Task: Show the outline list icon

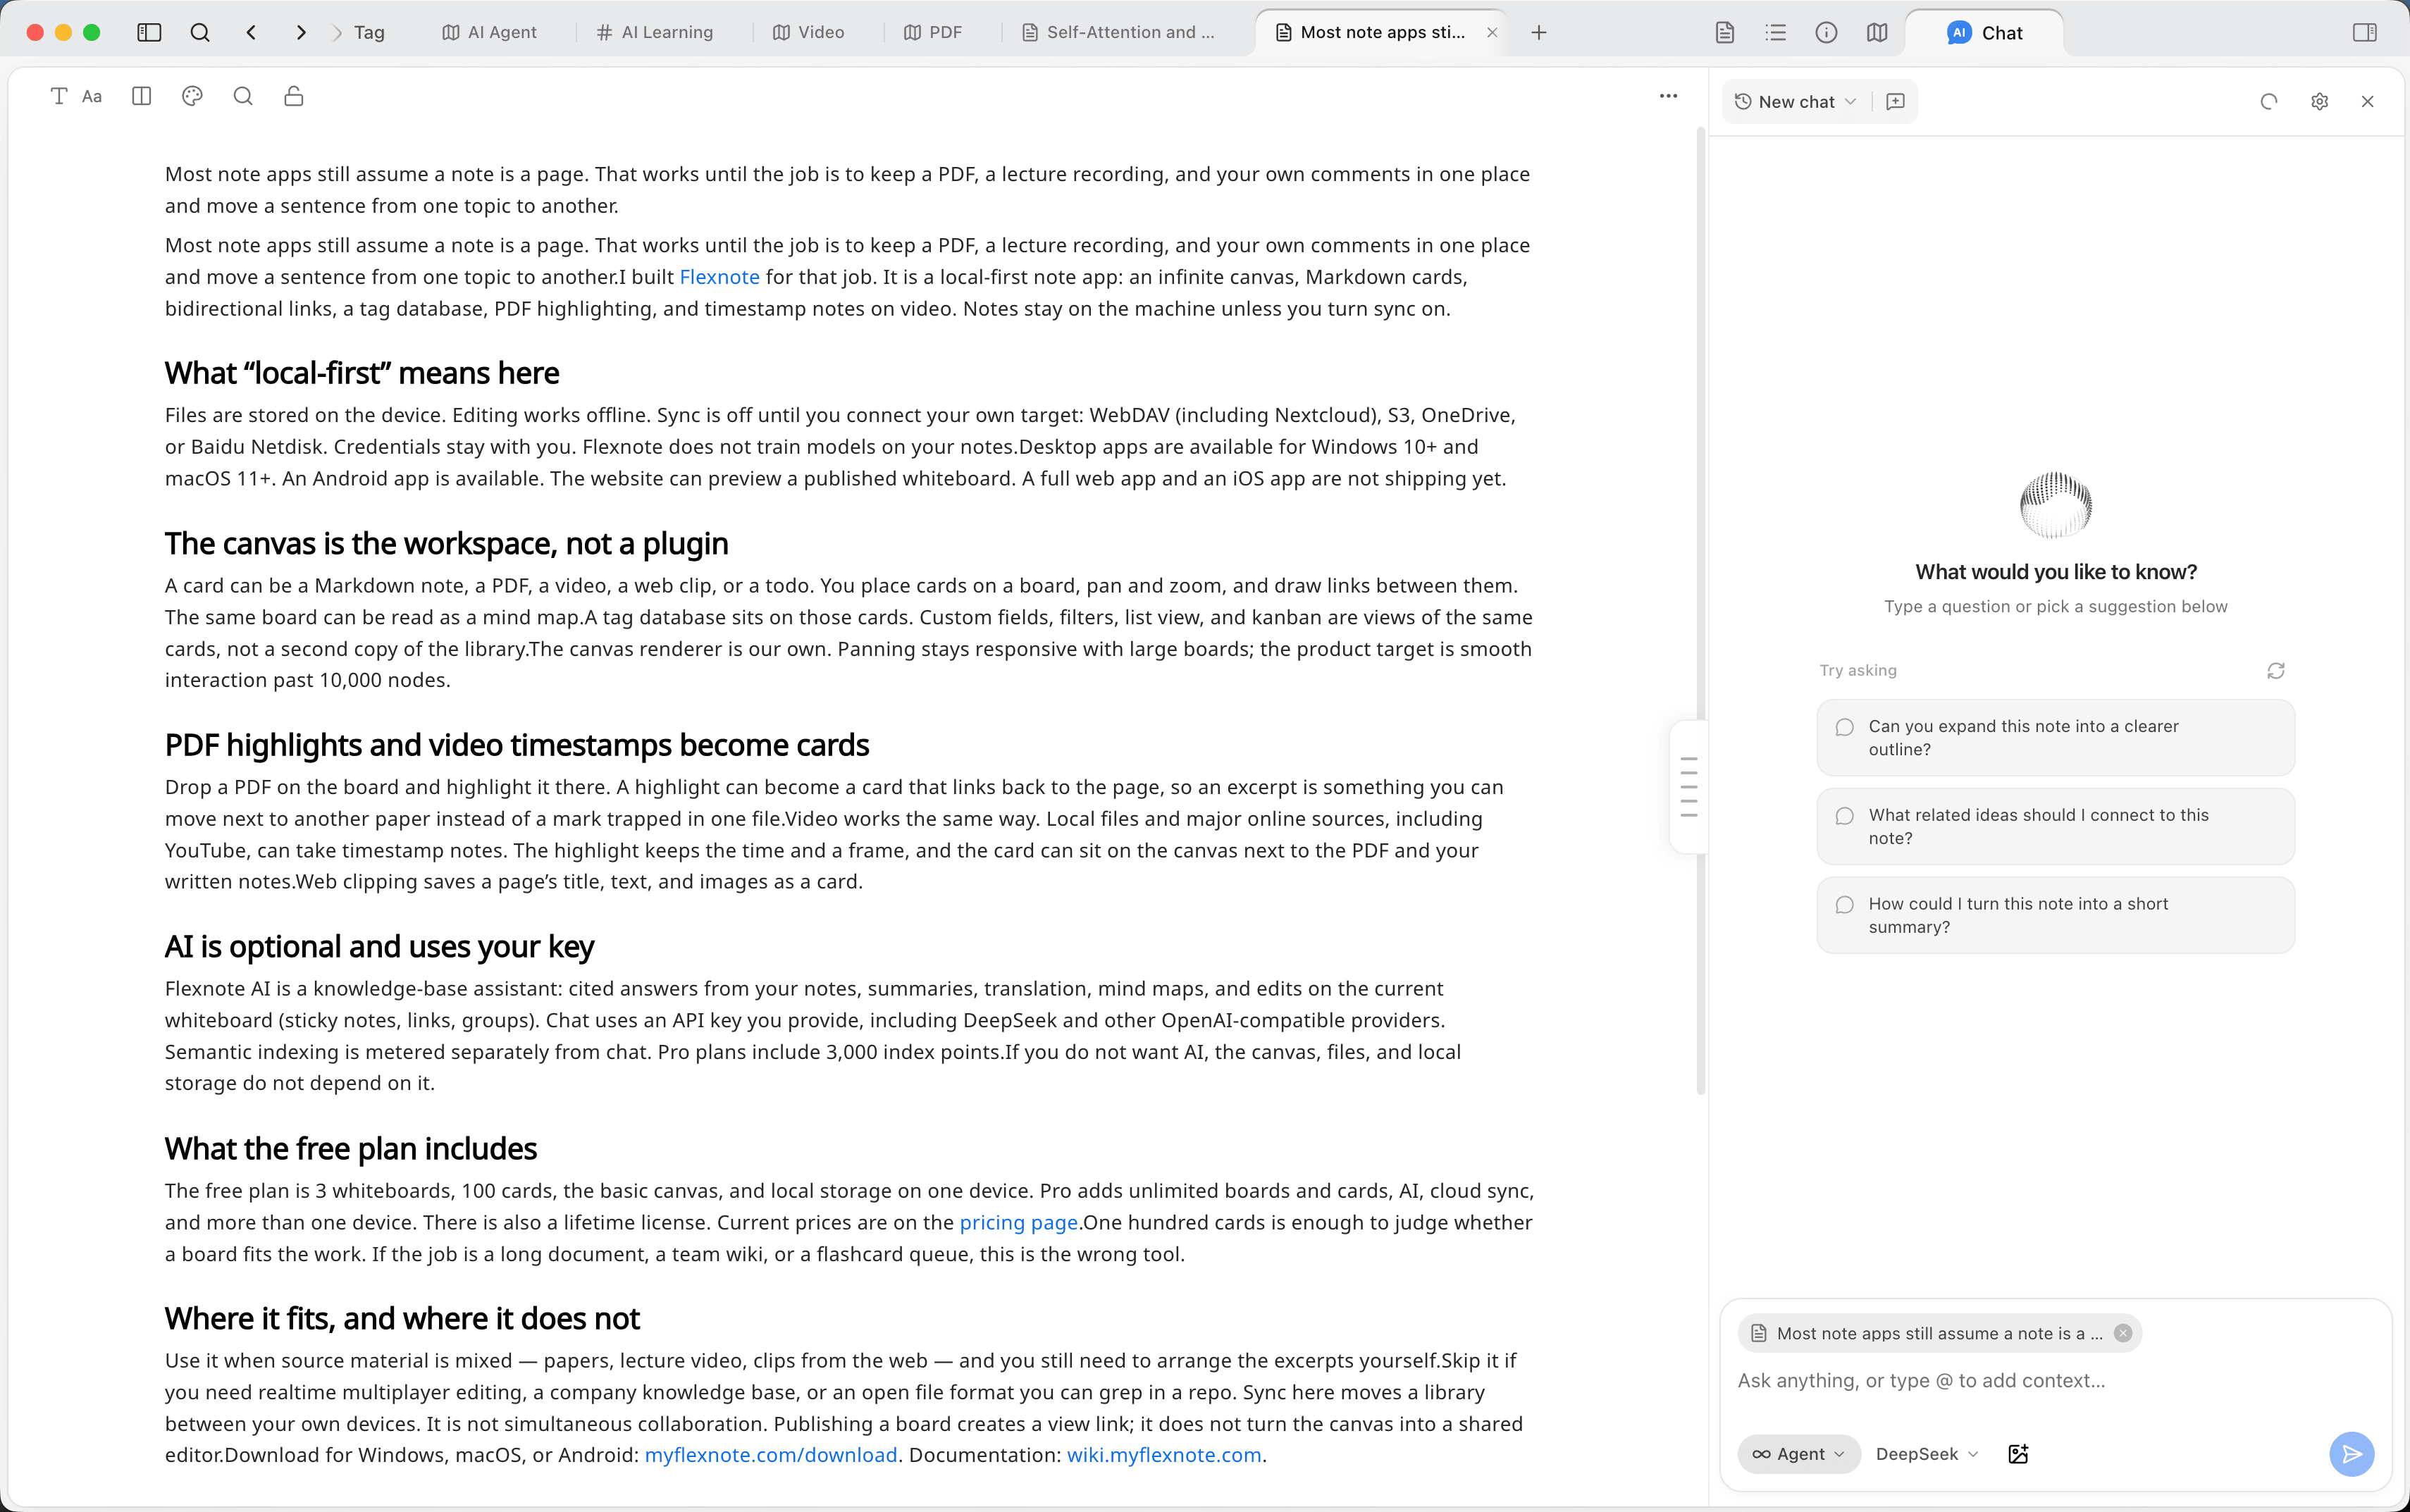Action: coord(1776,32)
